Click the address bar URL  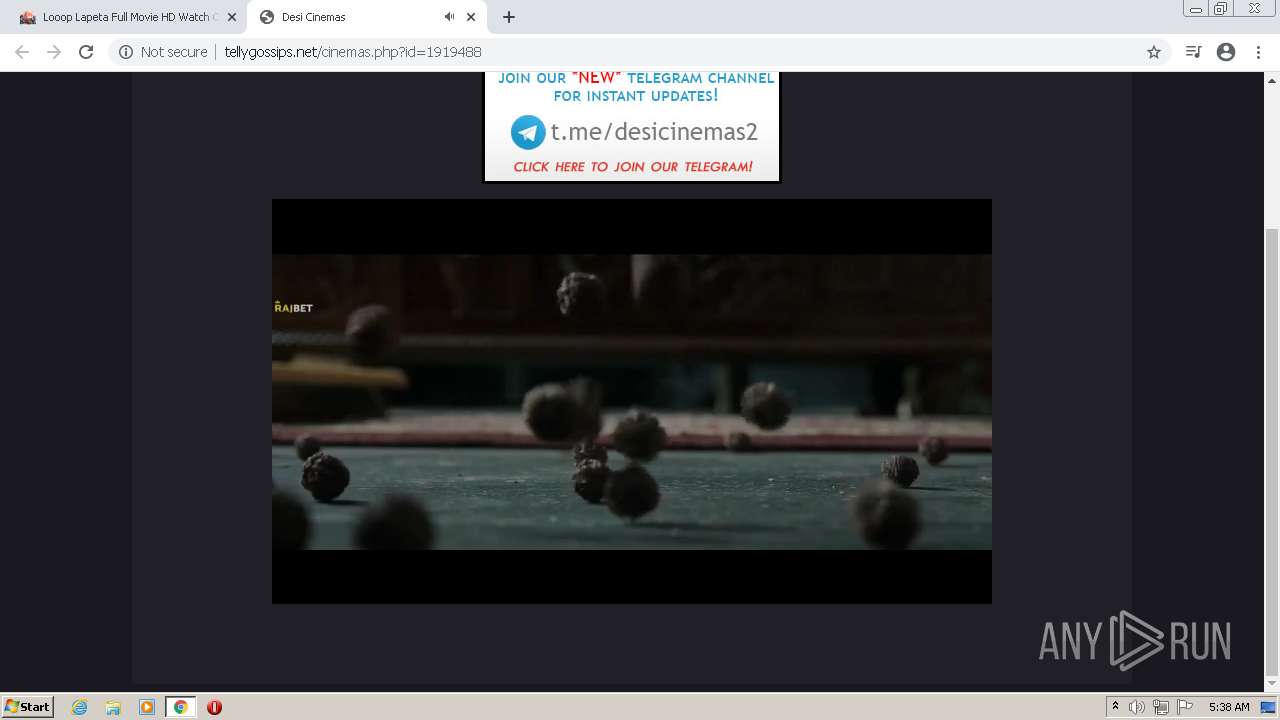pyautogui.click(x=352, y=52)
